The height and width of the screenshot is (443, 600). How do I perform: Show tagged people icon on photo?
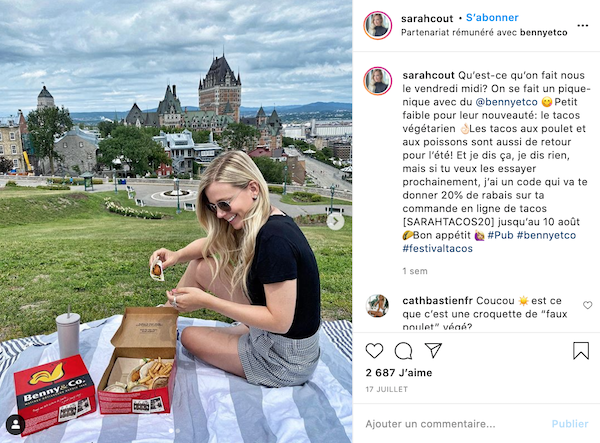point(16,425)
